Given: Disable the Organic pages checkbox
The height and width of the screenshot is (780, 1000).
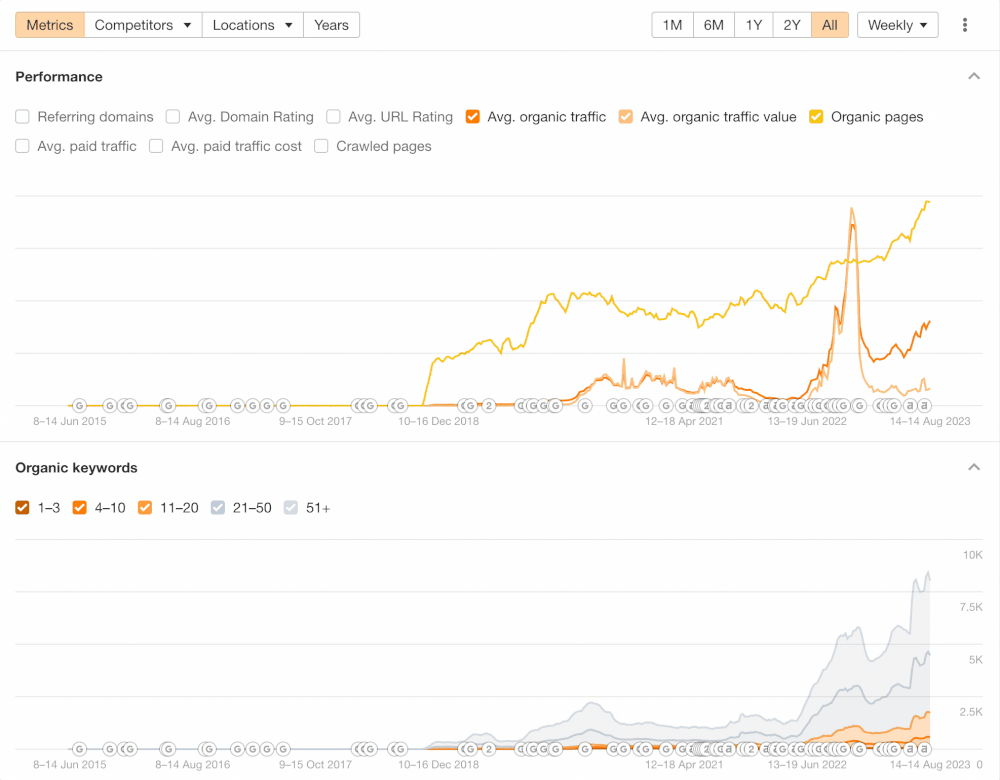Looking at the screenshot, I should pyautogui.click(x=816, y=117).
